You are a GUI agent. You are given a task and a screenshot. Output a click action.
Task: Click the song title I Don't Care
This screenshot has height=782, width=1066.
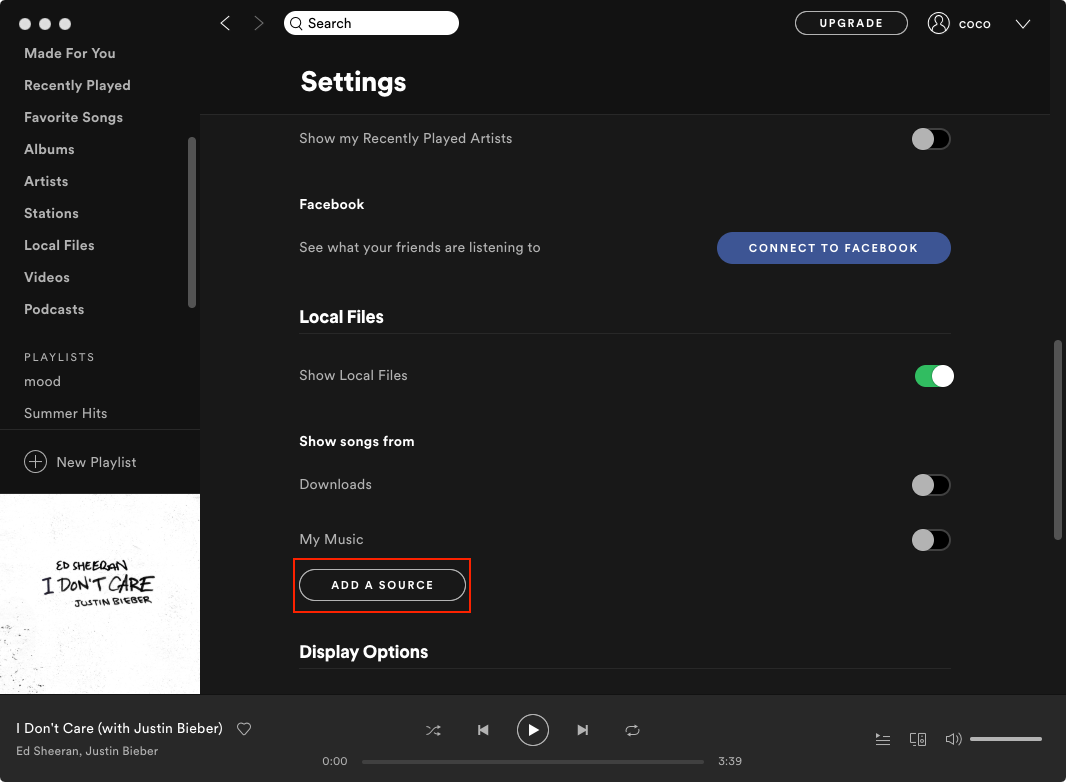[x=120, y=728]
